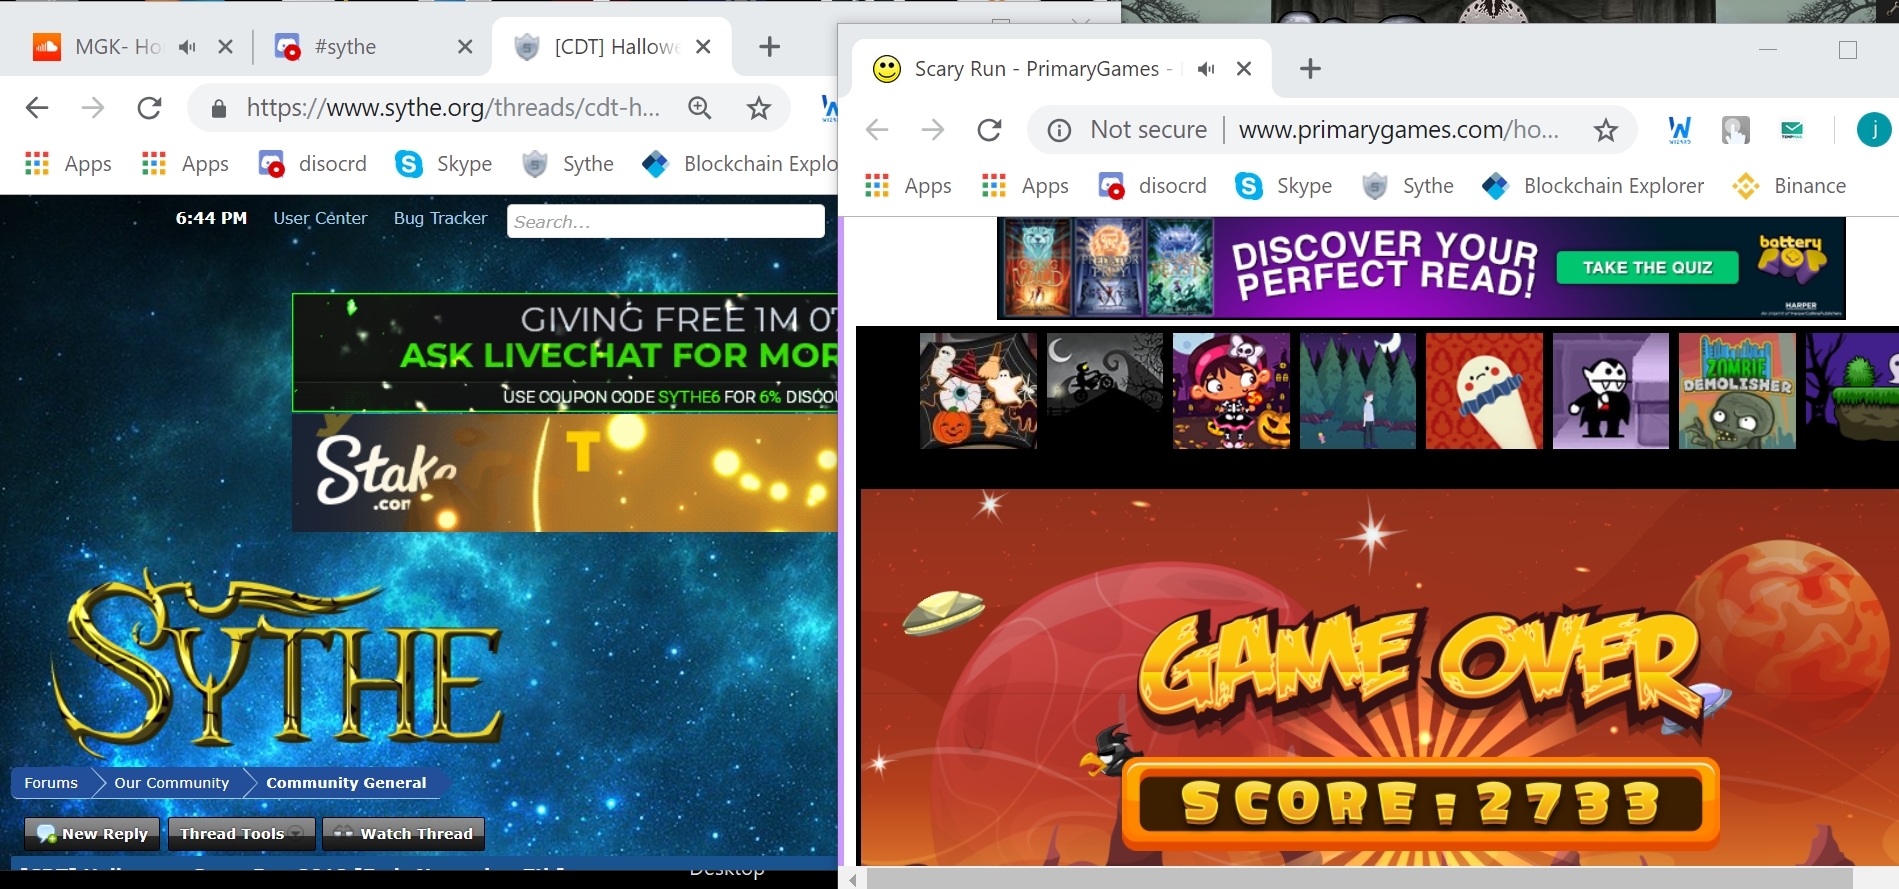The width and height of the screenshot is (1899, 889).
Task: Go back in the Sythe browser window
Action: point(37,108)
